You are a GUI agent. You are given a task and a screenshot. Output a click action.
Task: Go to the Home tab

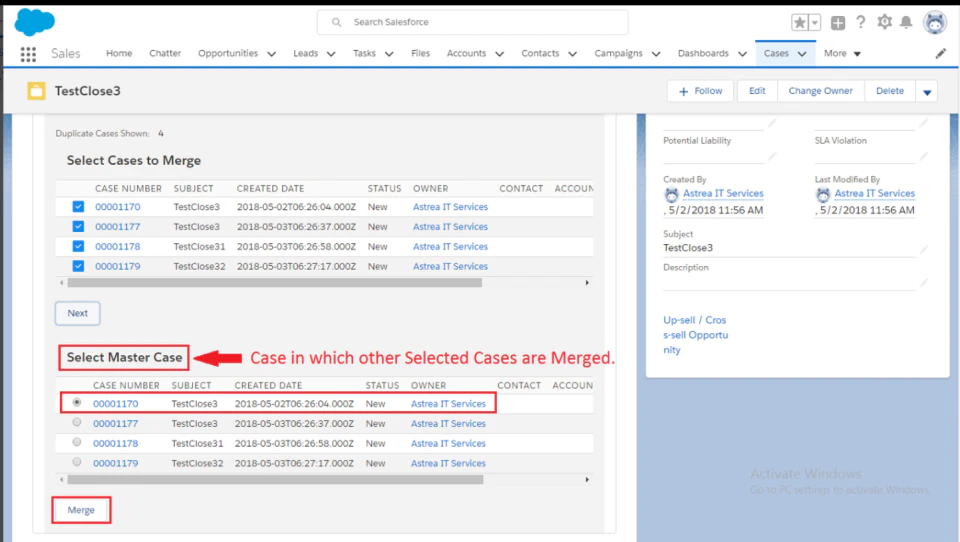coord(119,53)
